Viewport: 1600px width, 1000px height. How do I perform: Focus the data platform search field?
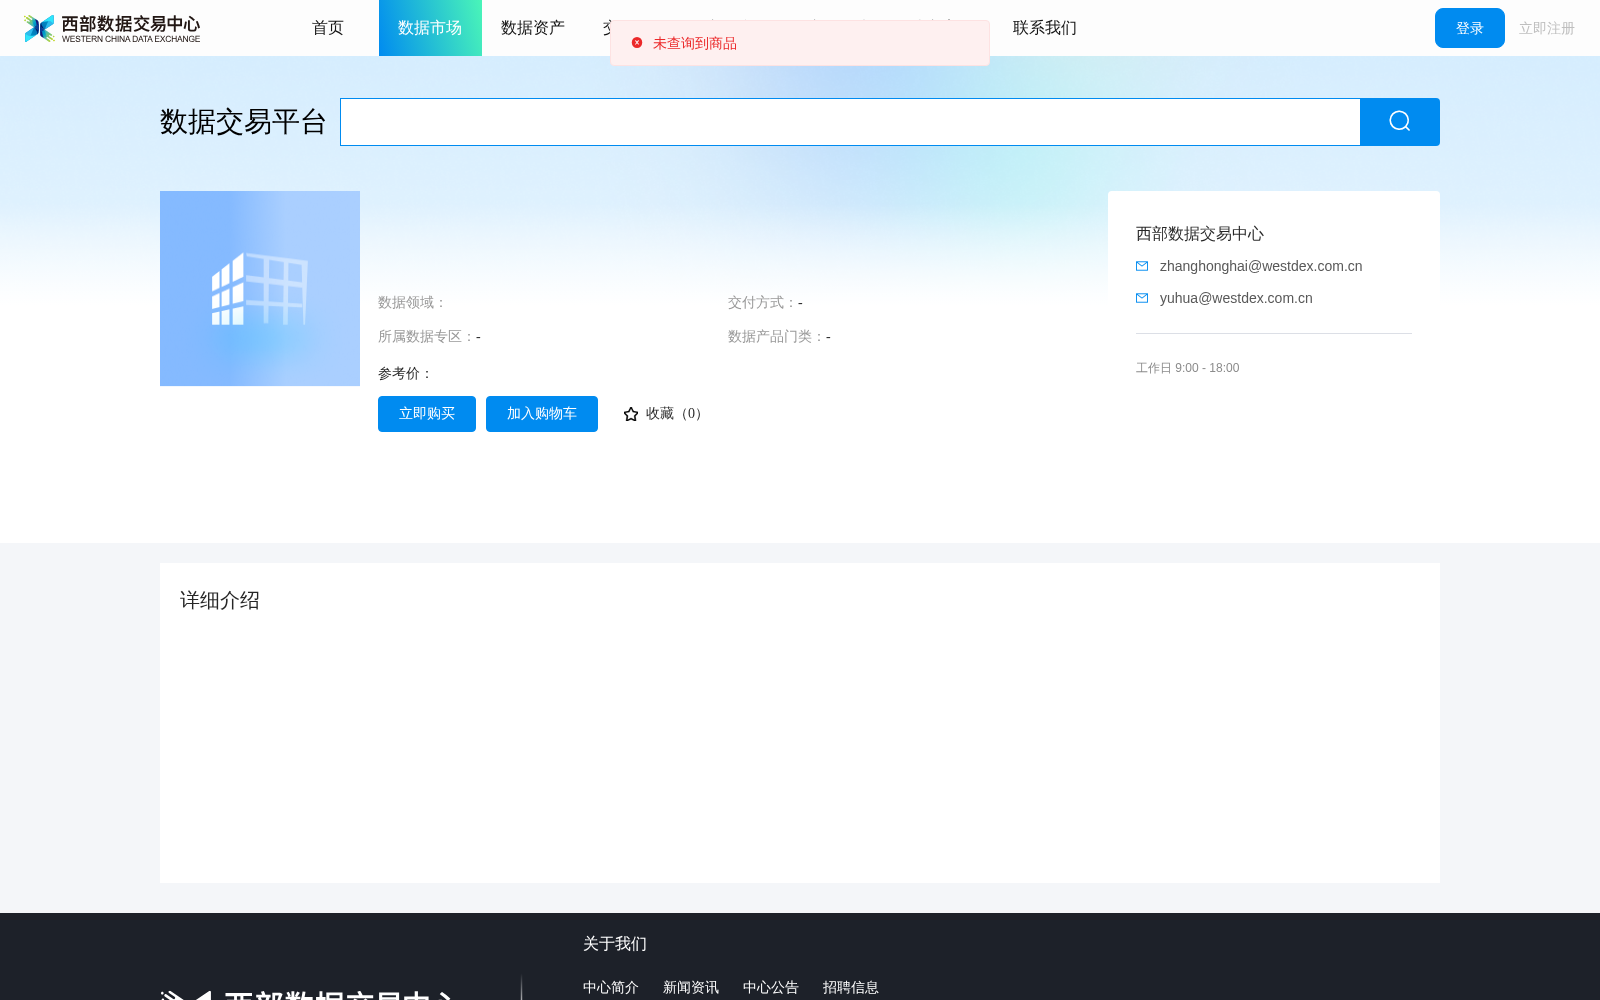850,122
